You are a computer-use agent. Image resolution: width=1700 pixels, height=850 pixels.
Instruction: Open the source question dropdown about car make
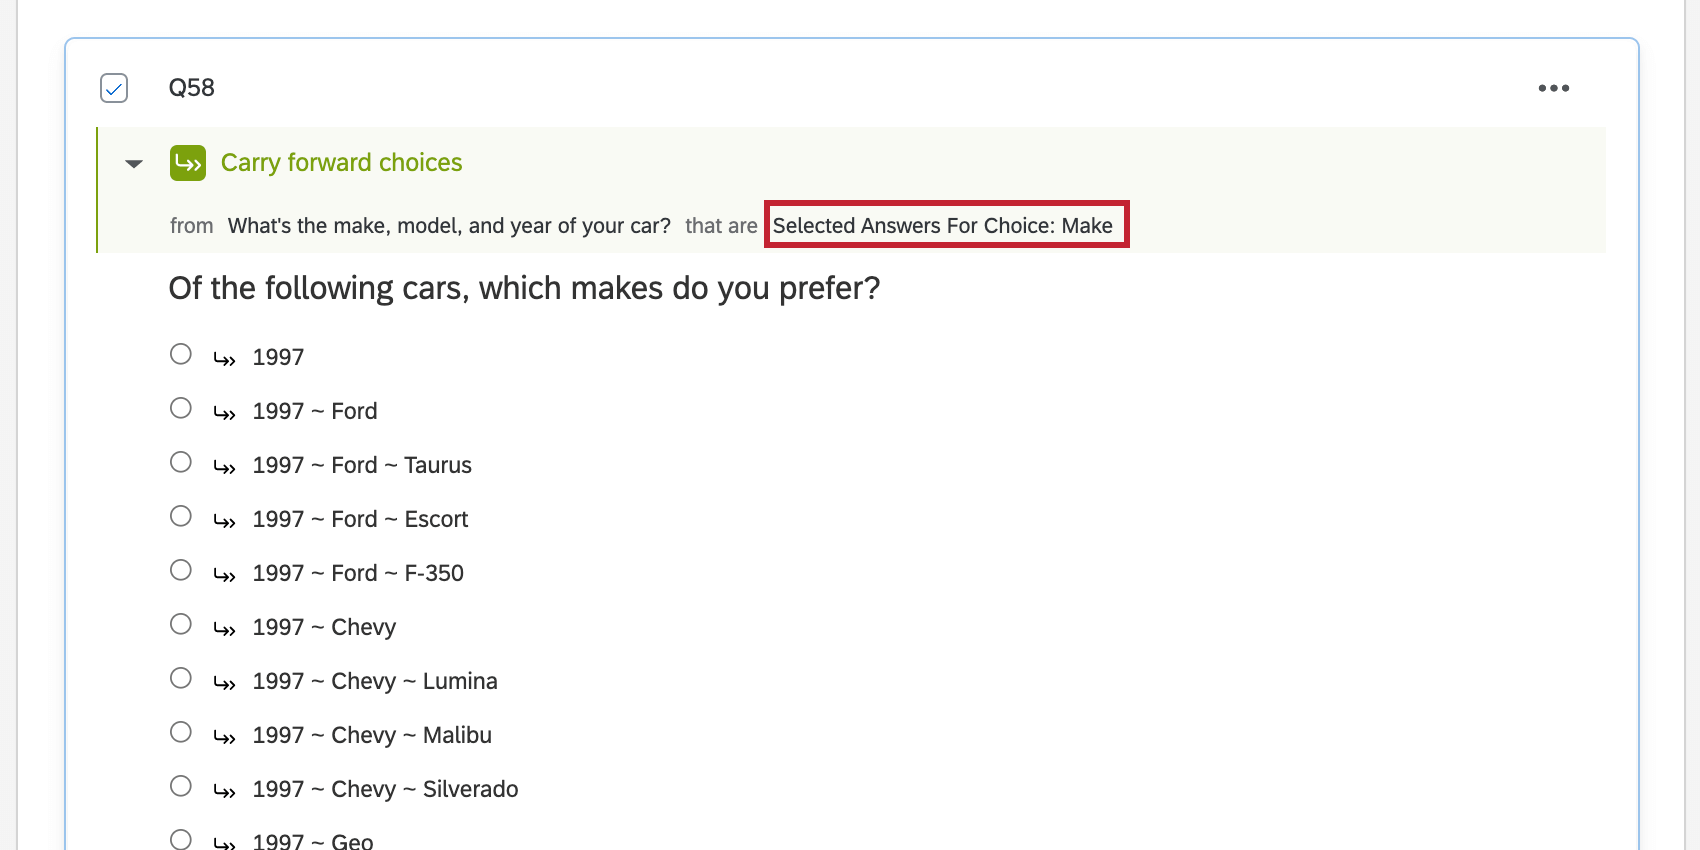click(x=449, y=226)
